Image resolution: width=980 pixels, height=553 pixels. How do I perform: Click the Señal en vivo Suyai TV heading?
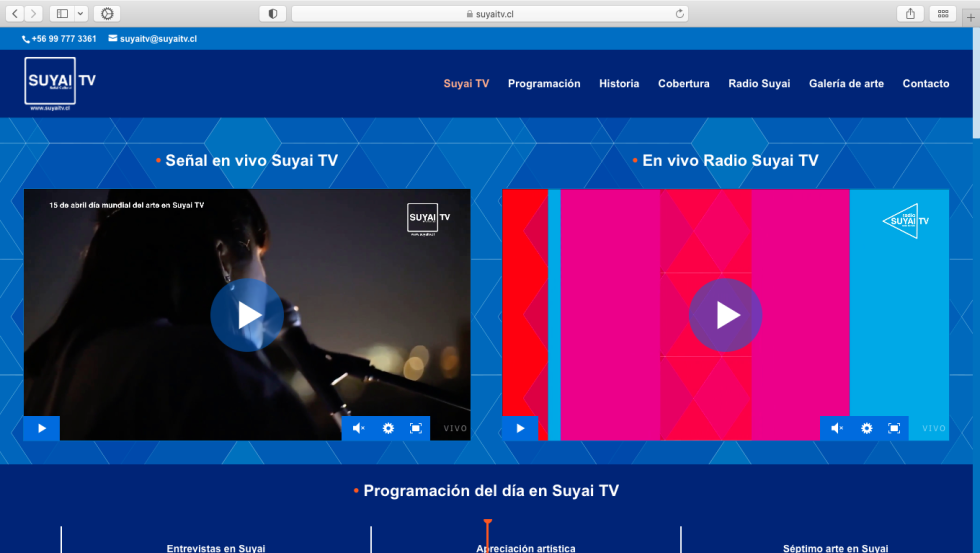click(x=251, y=161)
